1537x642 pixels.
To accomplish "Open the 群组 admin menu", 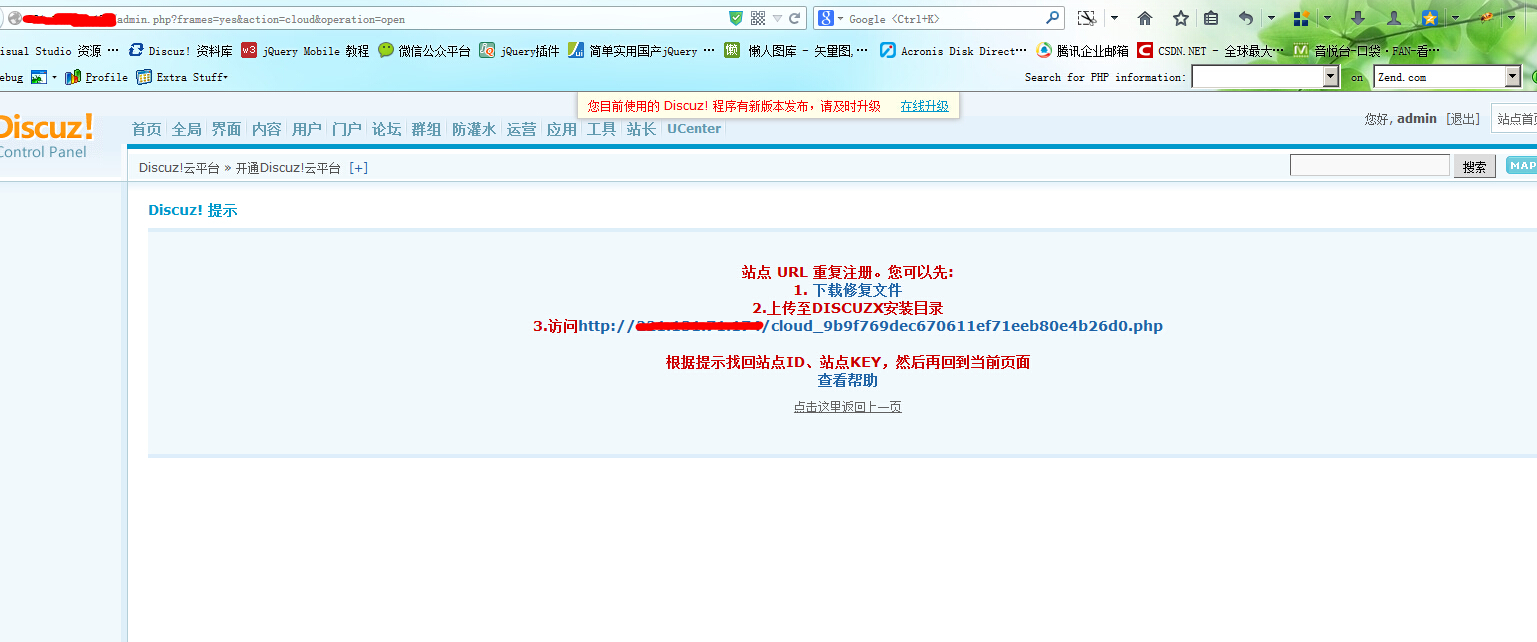I will click(426, 129).
